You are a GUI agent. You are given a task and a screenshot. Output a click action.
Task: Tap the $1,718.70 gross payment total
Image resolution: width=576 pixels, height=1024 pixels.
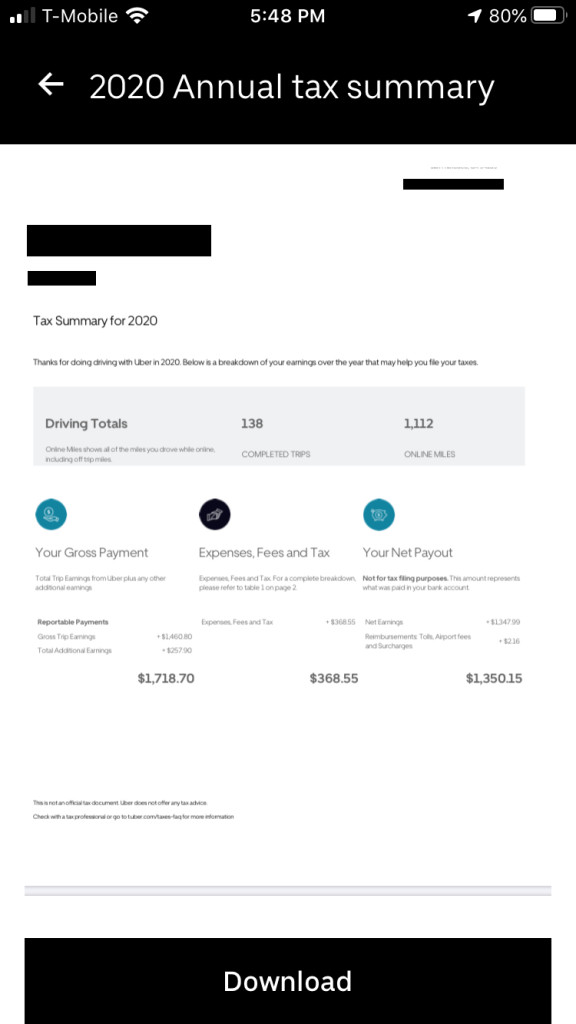[166, 679]
